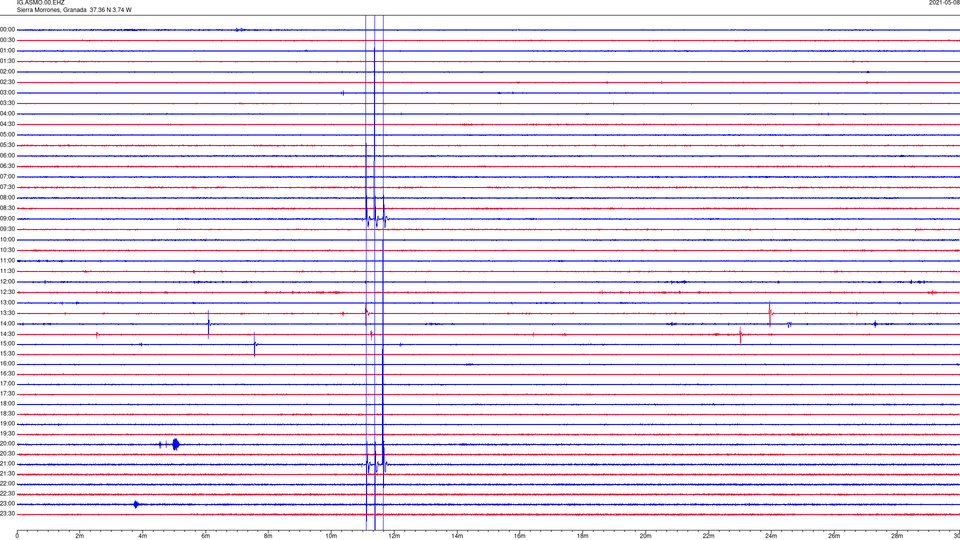Select the 22:00 trace time label
960x540 pixels.
click(7, 484)
